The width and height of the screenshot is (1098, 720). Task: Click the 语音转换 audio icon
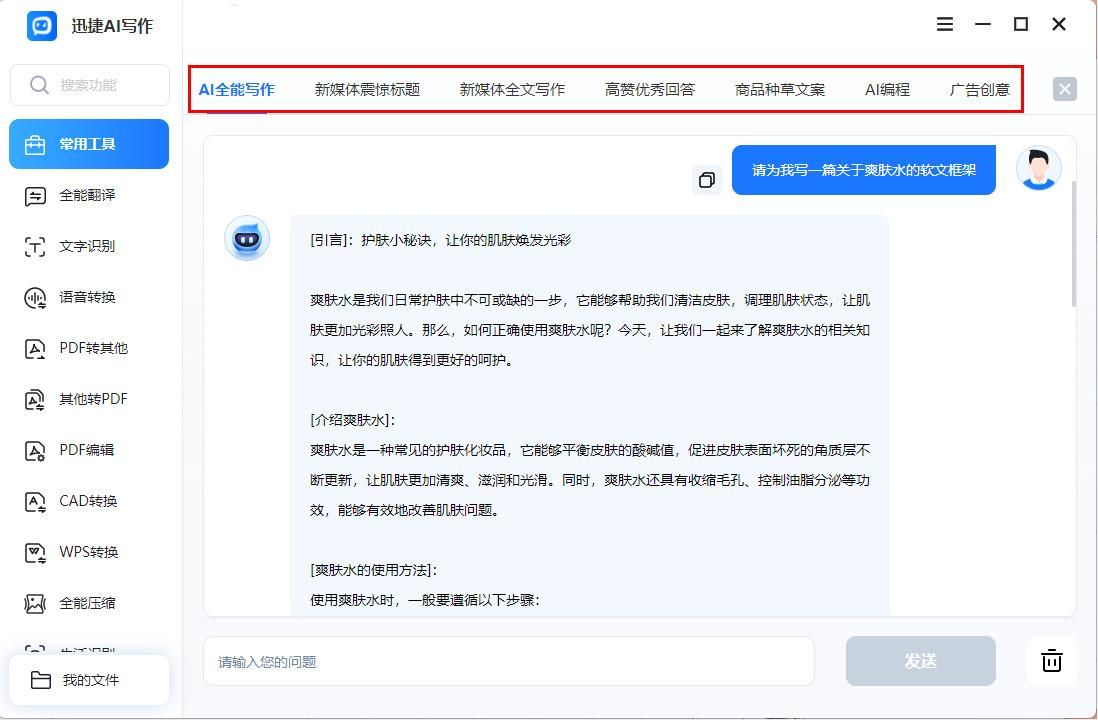(x=35, y=298)
